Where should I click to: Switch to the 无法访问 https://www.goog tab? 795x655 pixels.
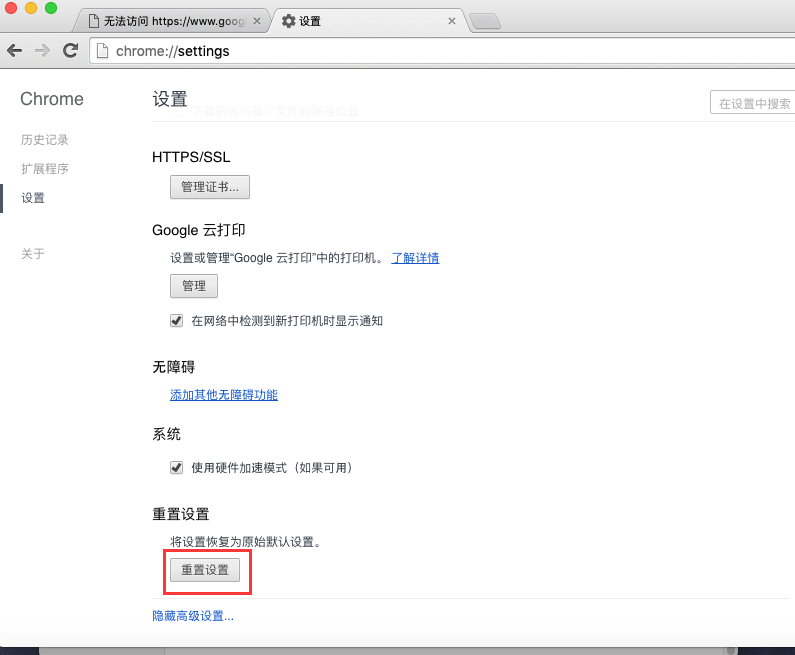(x=171, y=21)
